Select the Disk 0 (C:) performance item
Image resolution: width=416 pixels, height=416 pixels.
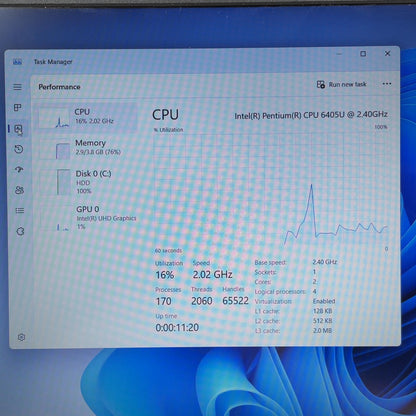click(x=88, y=182)
